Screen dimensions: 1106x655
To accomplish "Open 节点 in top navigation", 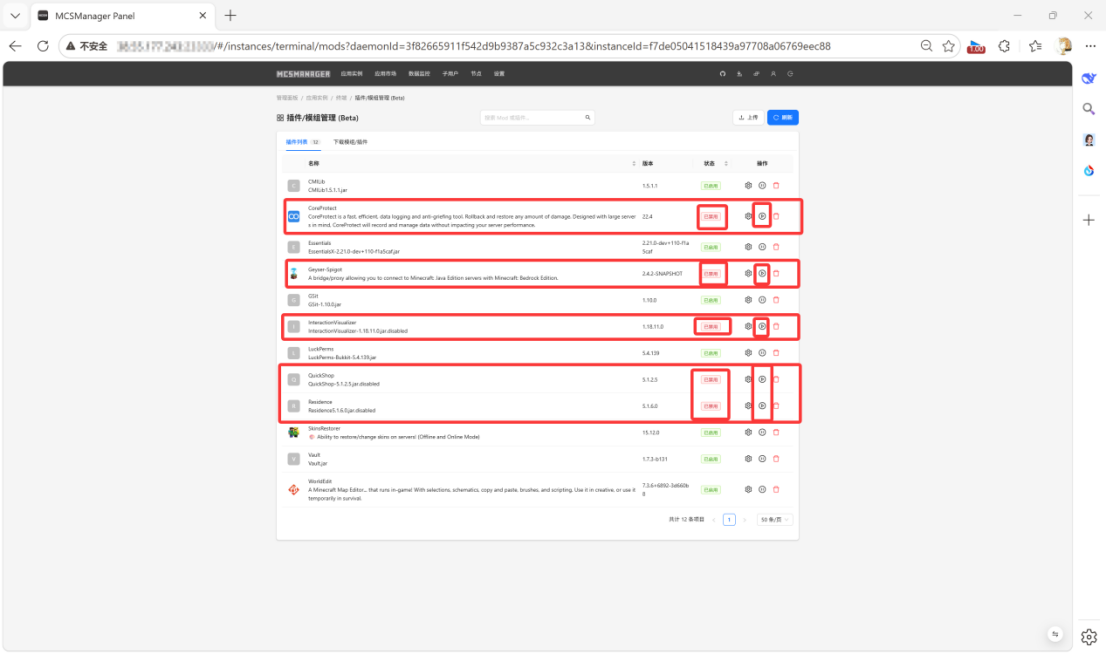I will pyautogui.click(x=476, y=73).
